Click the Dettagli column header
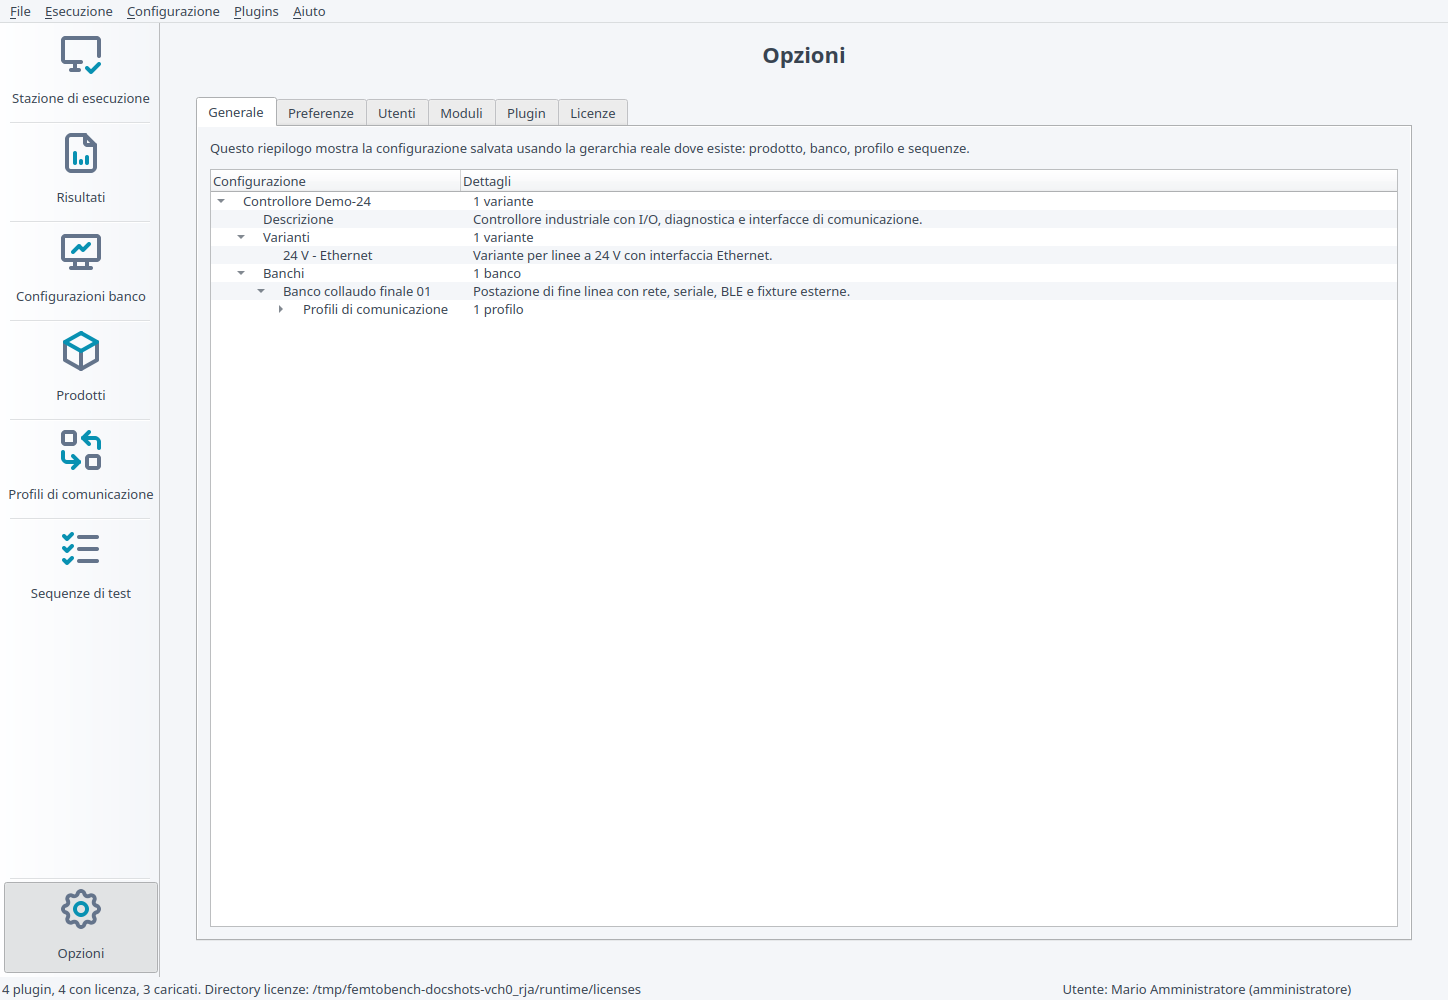Screen dimensions: 1448x1000 click(x=928, y=181)
